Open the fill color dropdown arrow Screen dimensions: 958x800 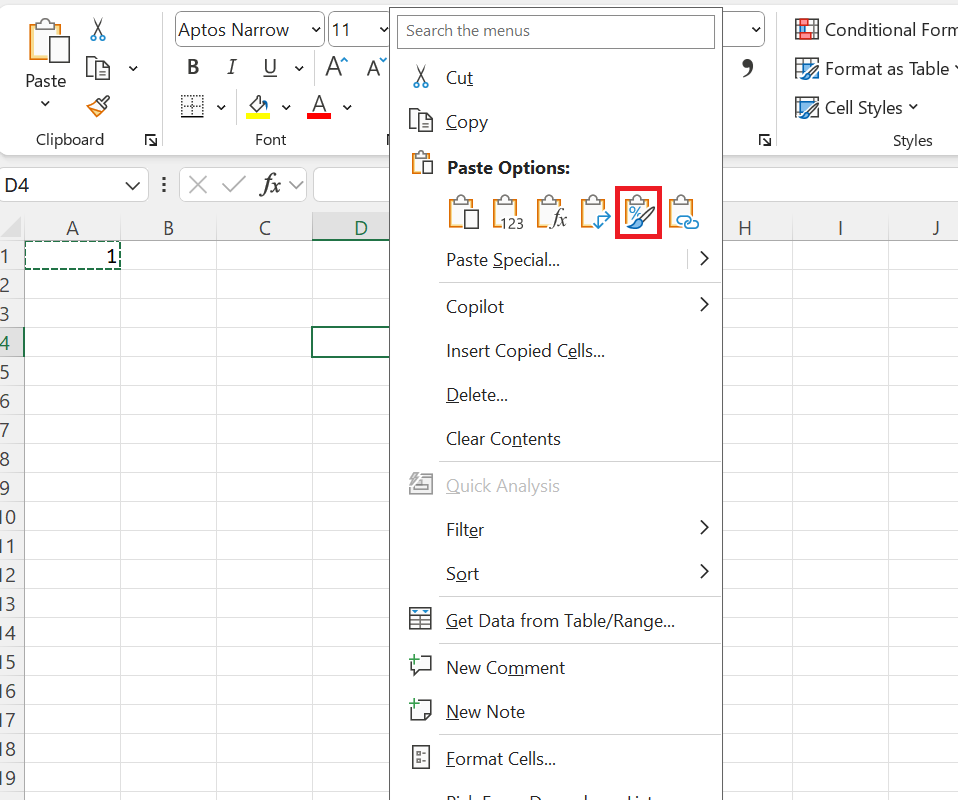point(286,108)
